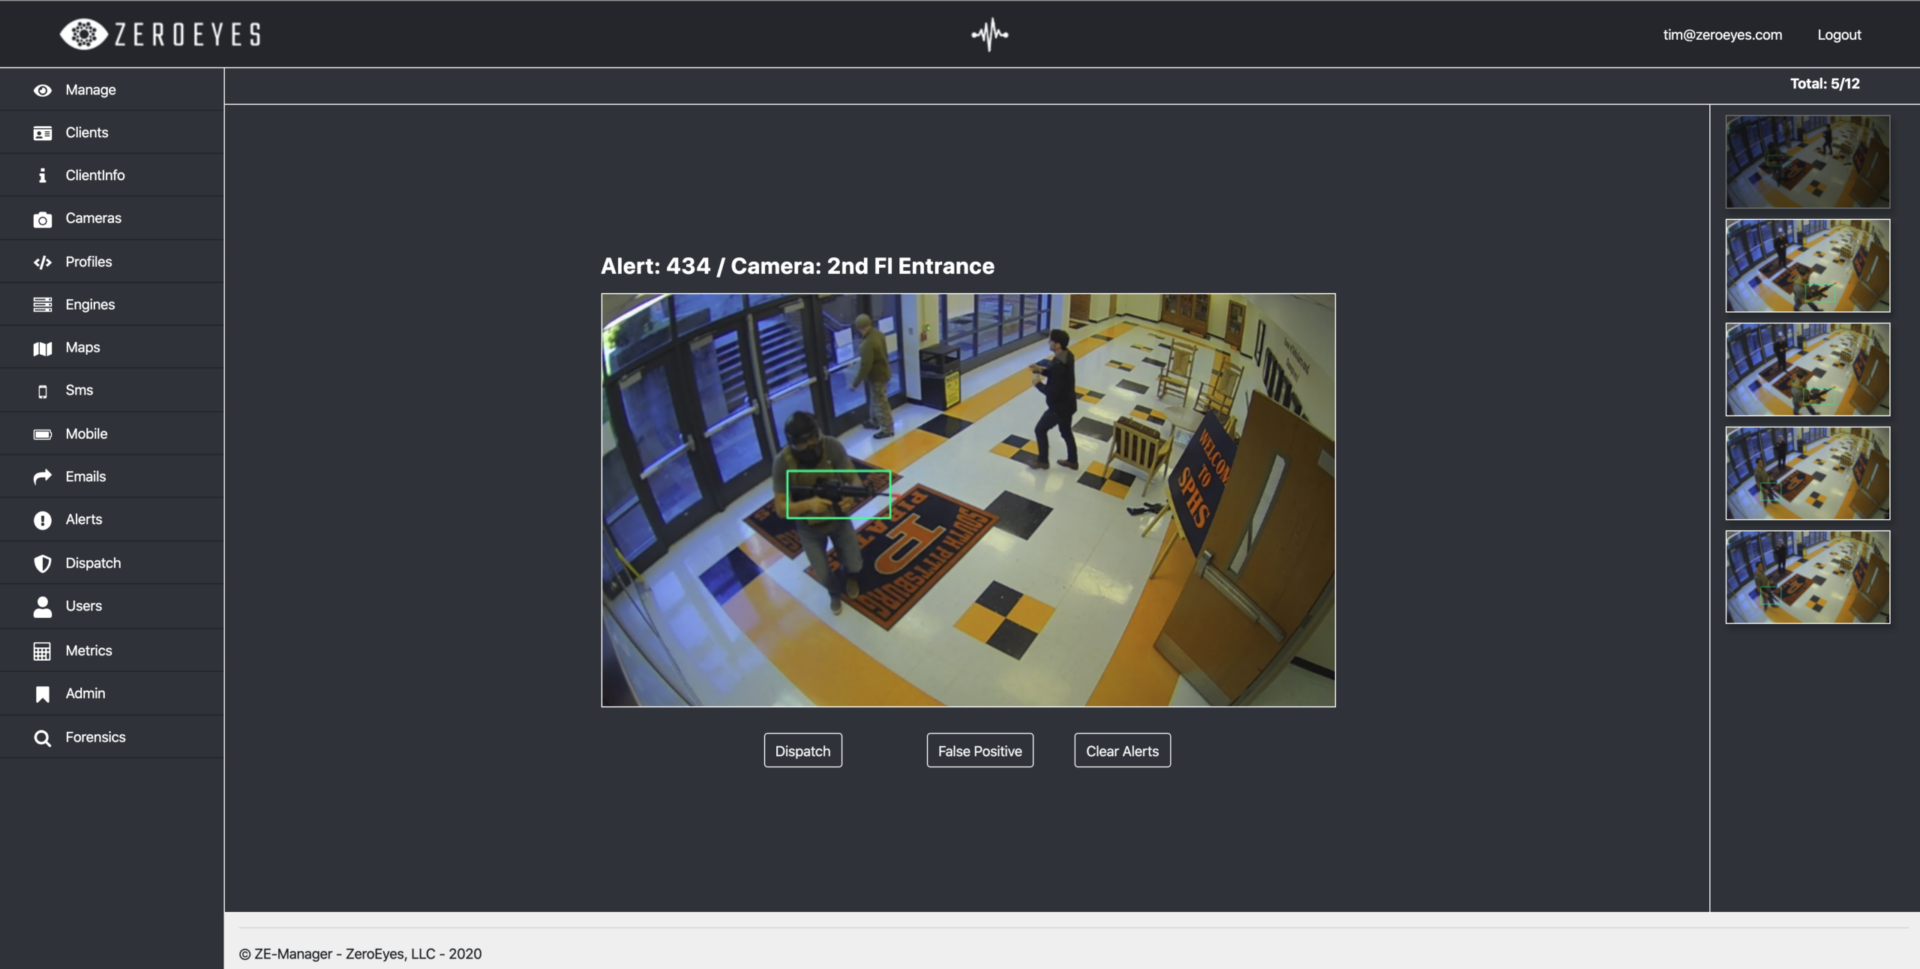Click the info icon beside ClientInfo

pyautogui.click(x=42, y=176)
